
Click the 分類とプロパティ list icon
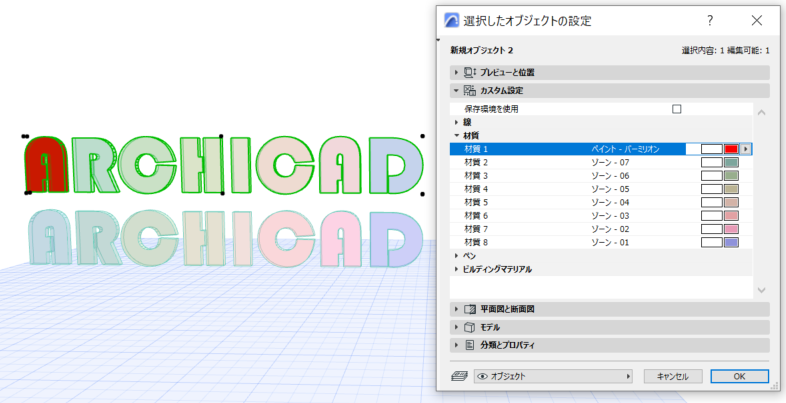470,345
